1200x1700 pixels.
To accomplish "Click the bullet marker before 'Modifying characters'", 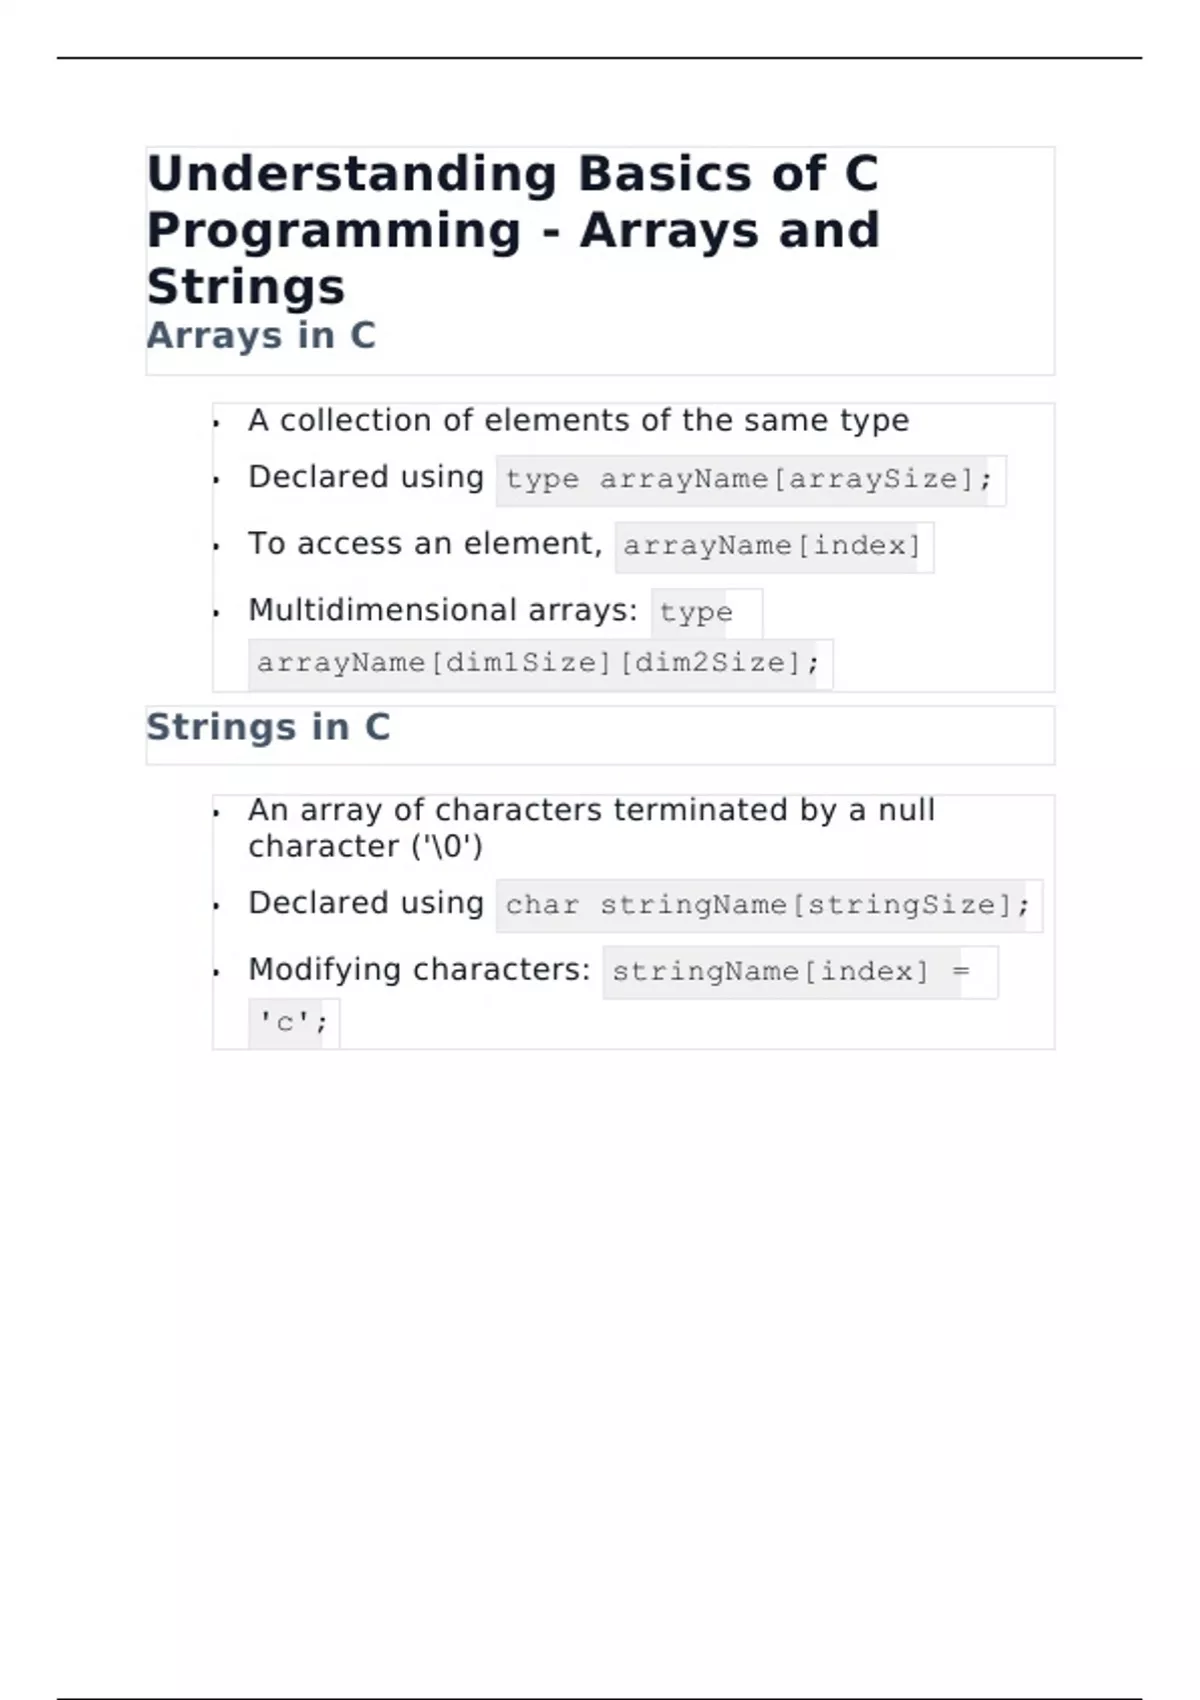I will coord(216,972).
